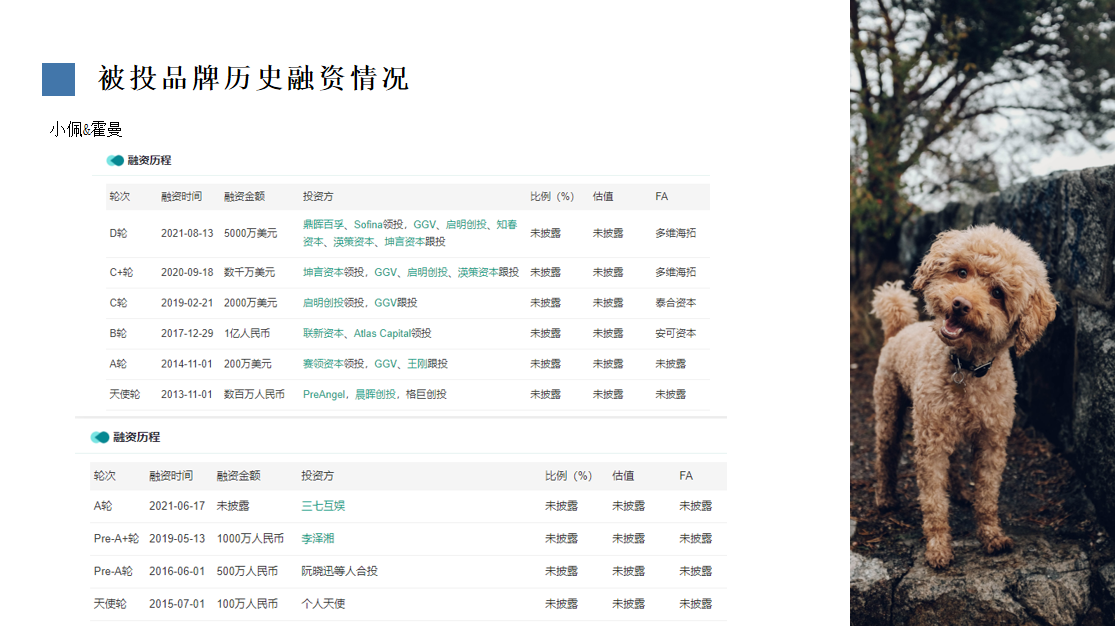This screenshot has height=626, width=1115.
Task: Click the PreAngel link in 天使轮 row
Action: pyautogui.click(x=324, y=394)
